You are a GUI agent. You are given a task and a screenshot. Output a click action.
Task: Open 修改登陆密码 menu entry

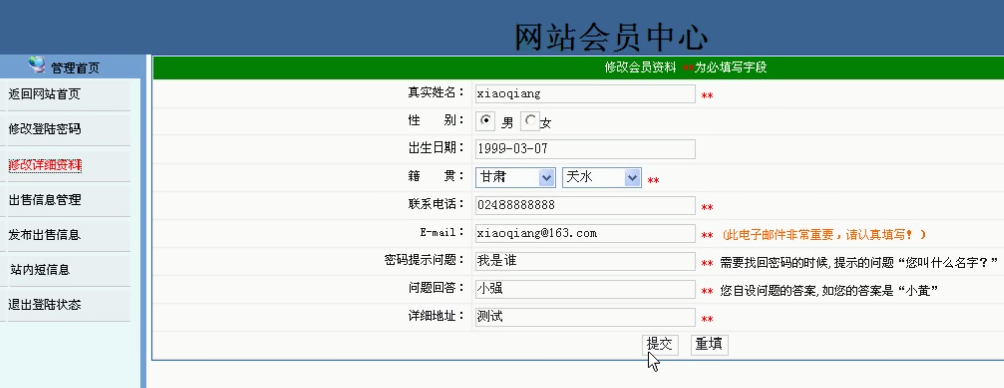tap(44, 129)
